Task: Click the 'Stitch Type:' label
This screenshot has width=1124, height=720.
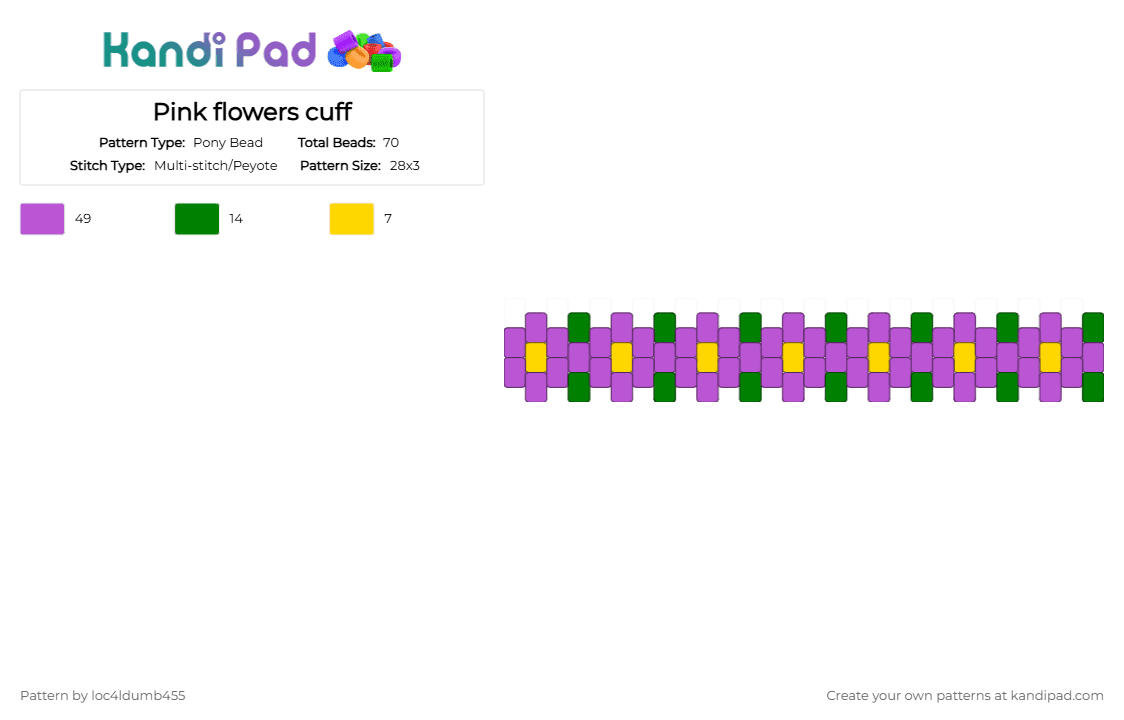Action: click(108, 166)
